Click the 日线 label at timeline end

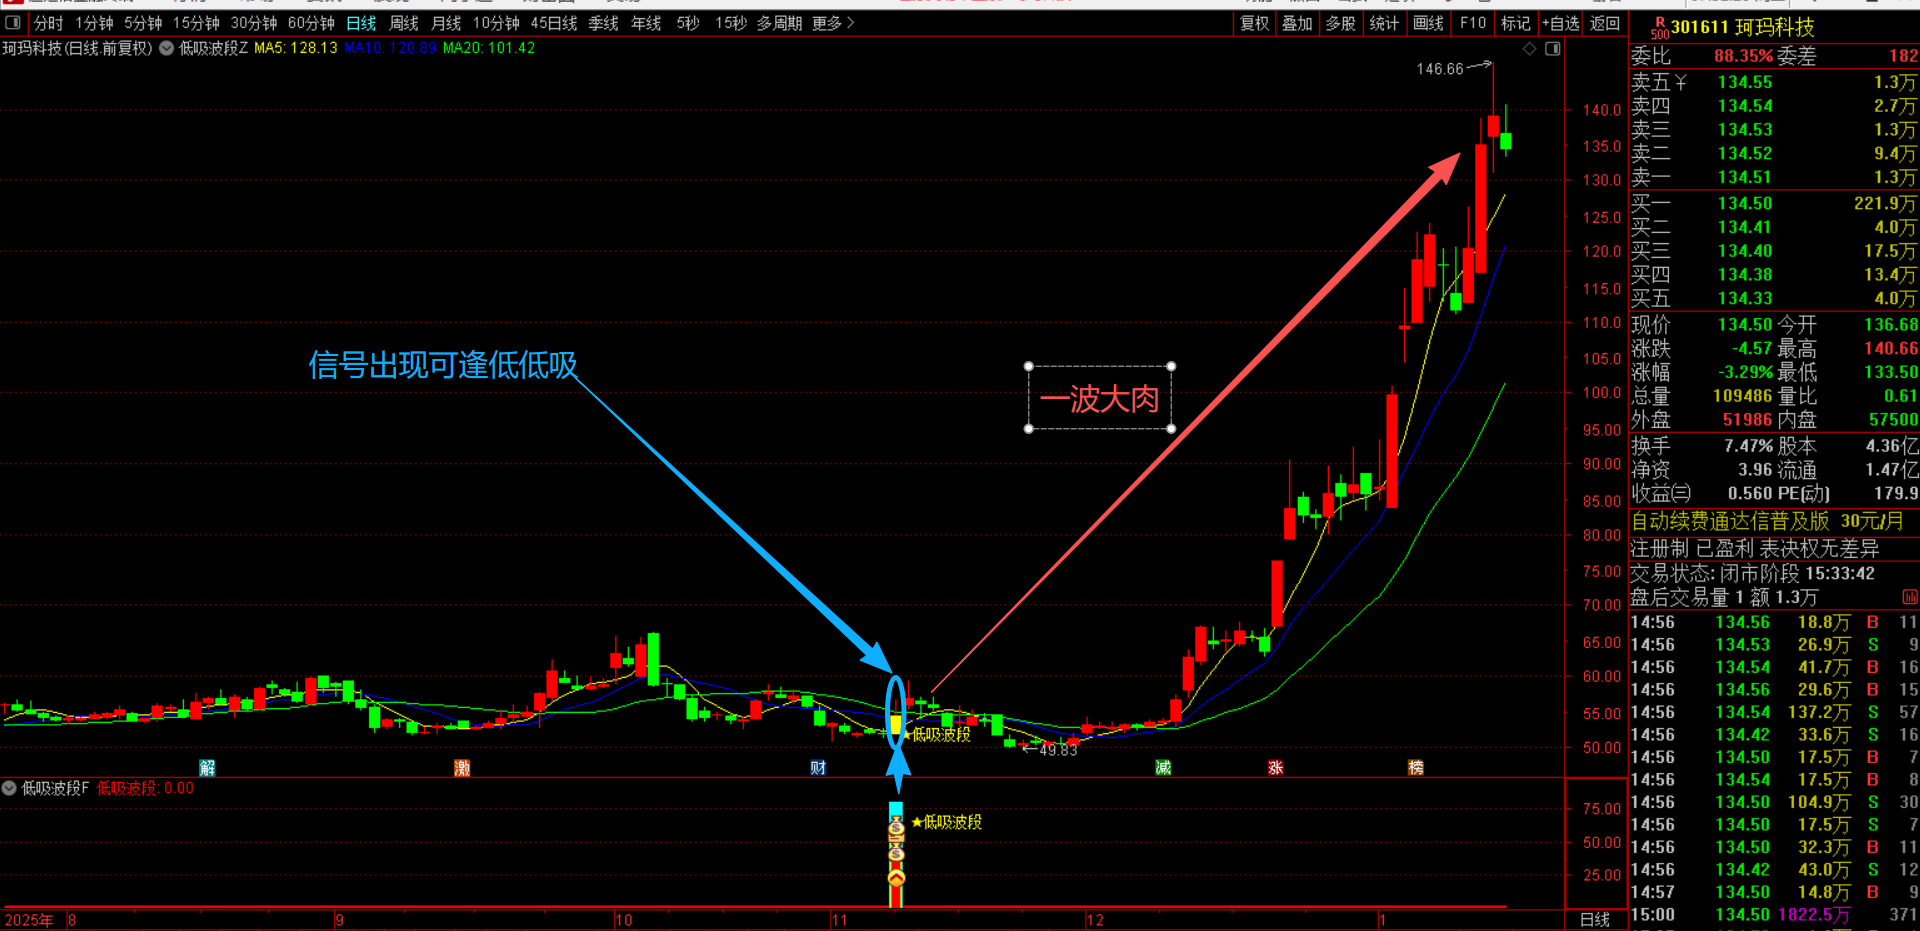[x=1595, y=920]
